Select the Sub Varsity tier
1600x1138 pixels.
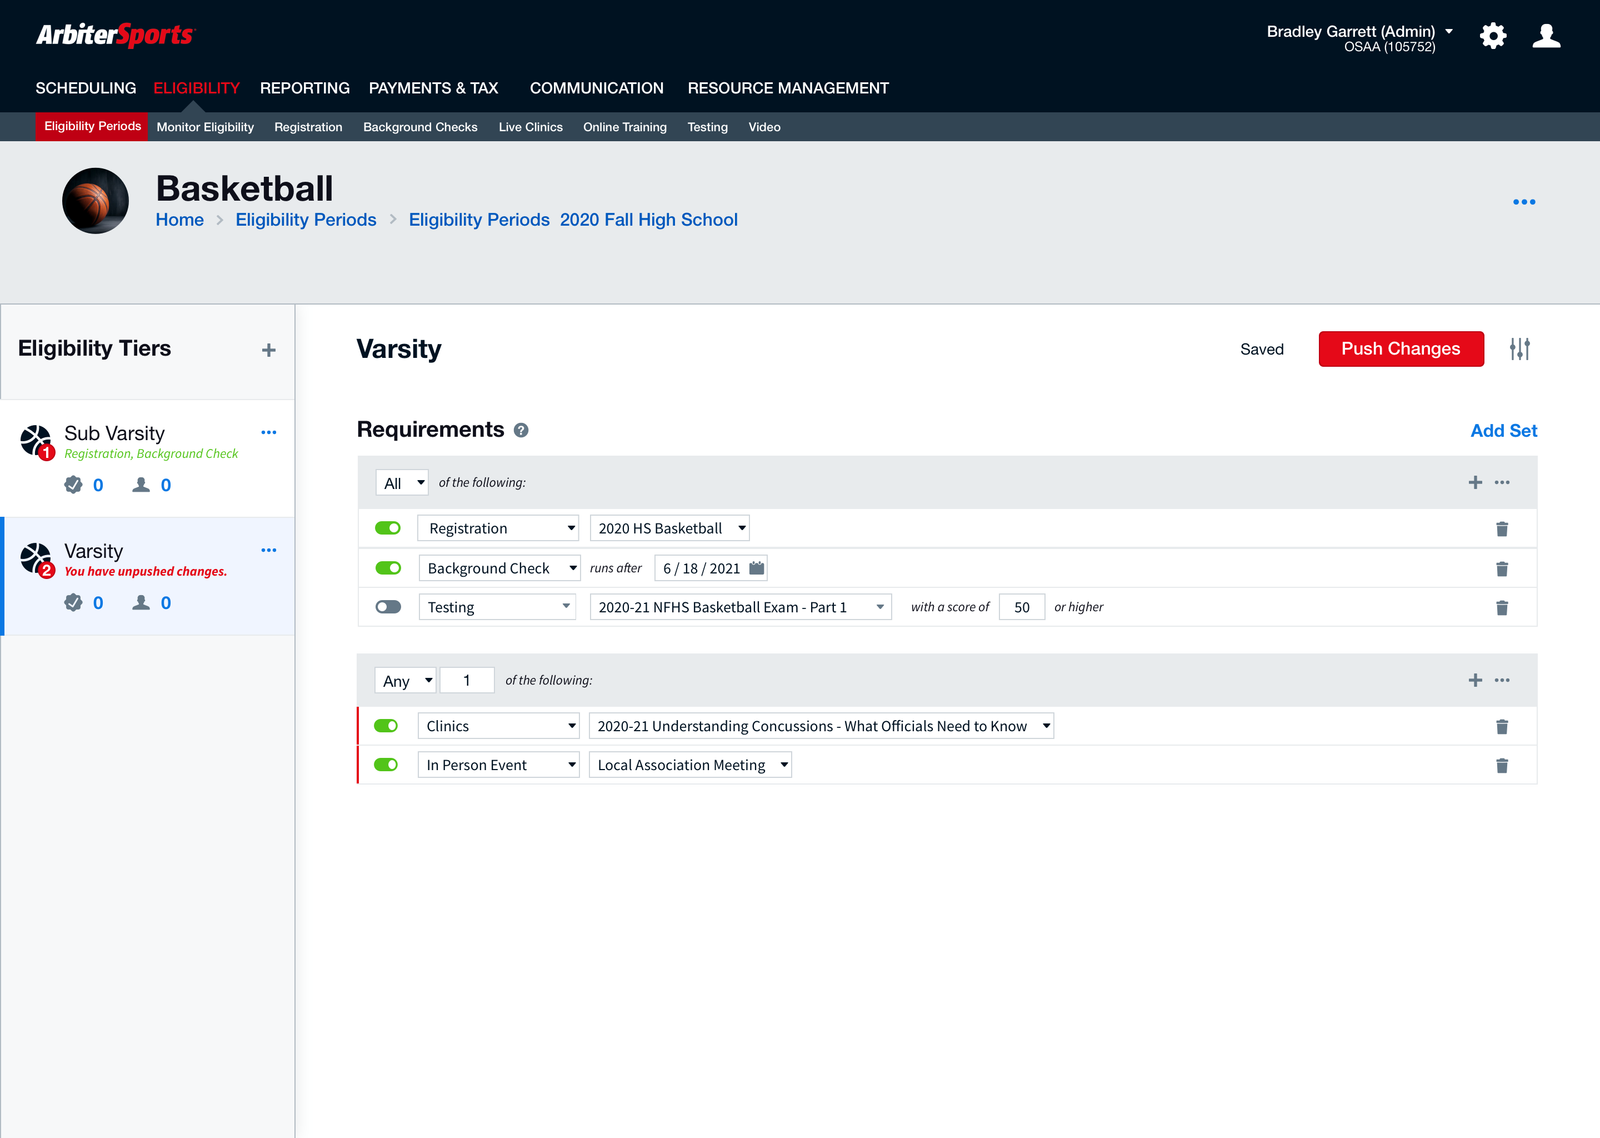(x=148, y=458)
